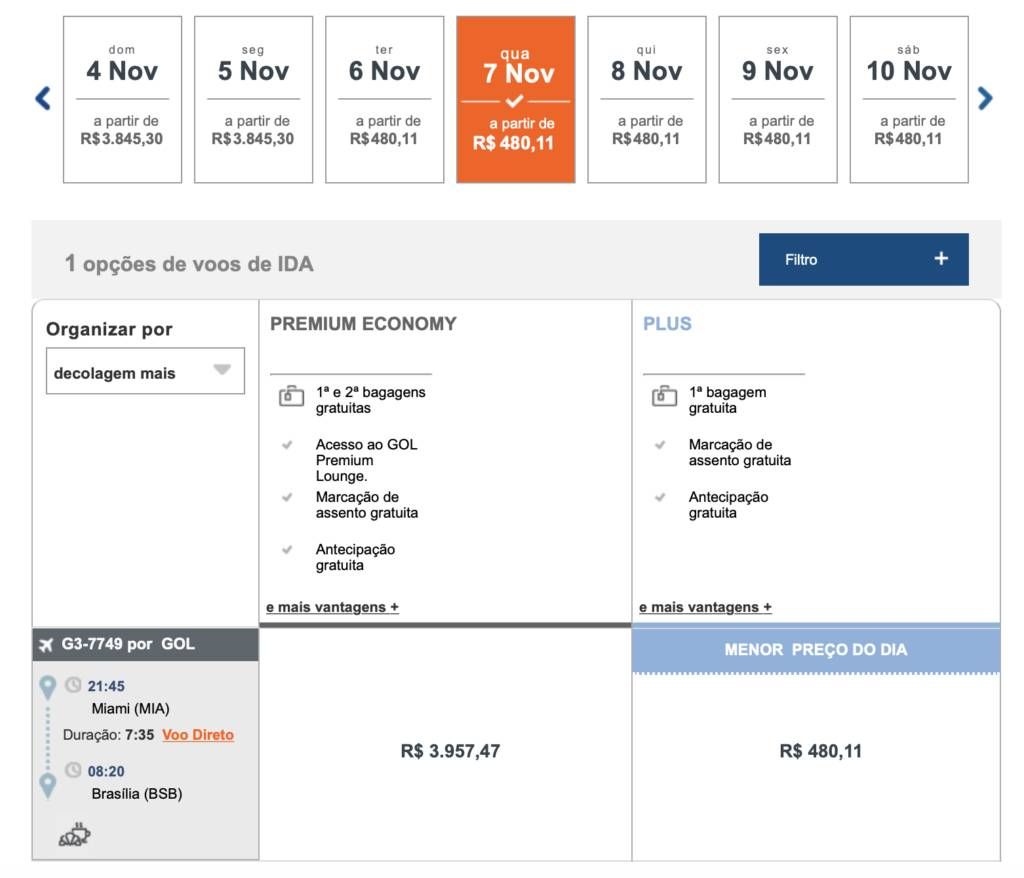
Task: Open the Voo Direto link
Action: [x=198, y=735]
